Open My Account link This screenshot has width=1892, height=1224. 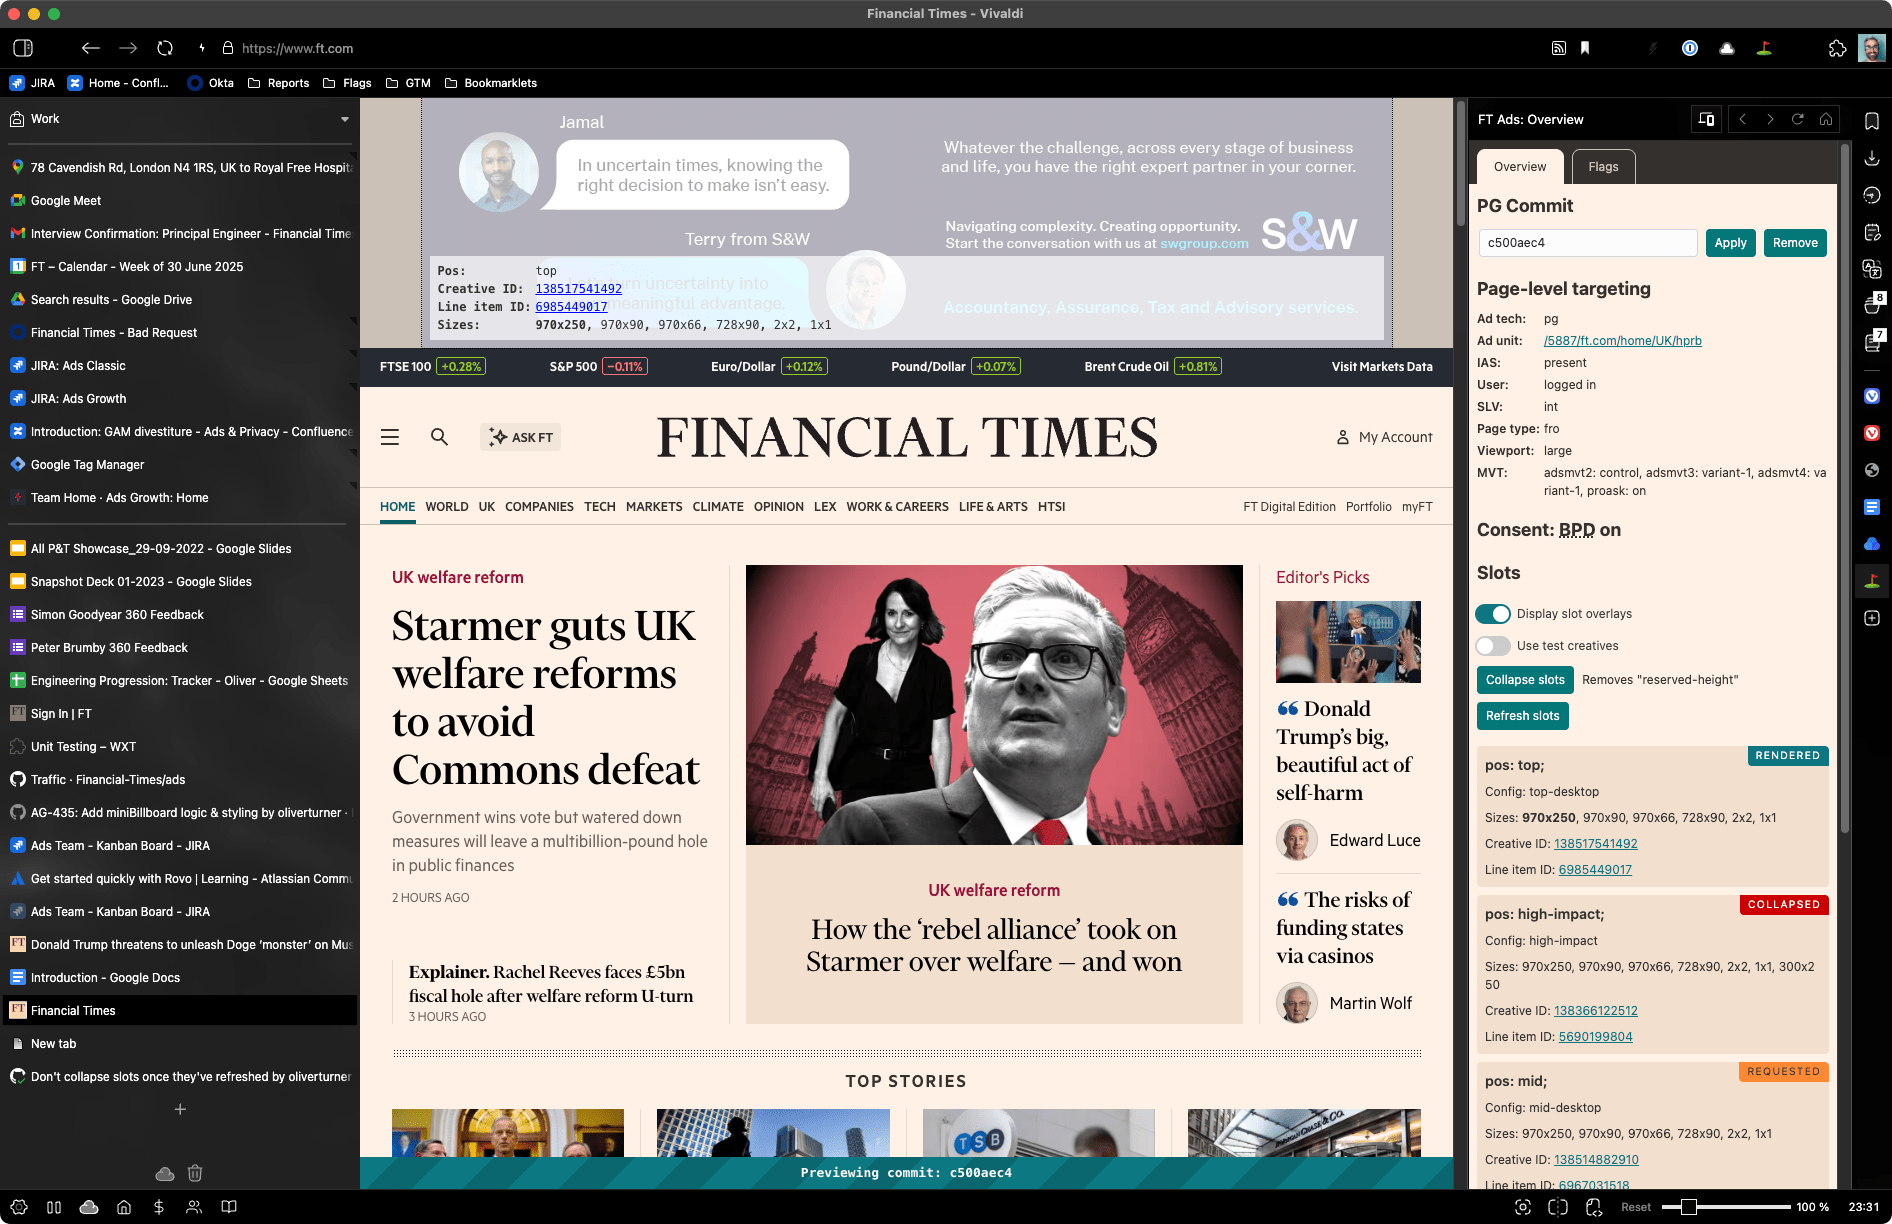click(x=1384, y=437)
